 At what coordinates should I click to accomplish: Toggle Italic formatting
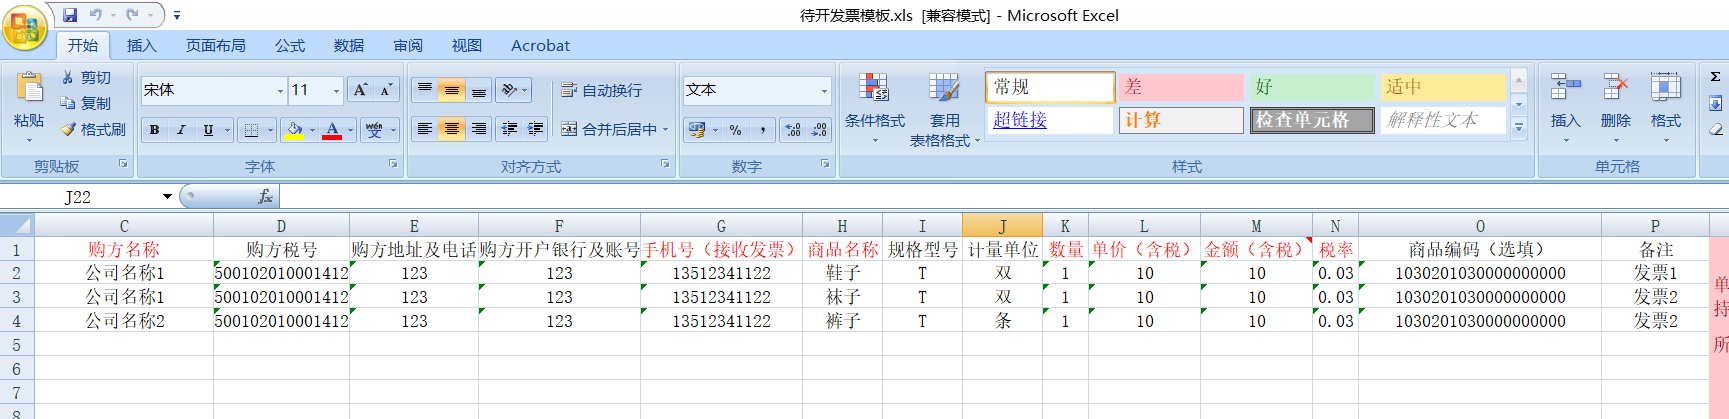pyautogui.click(x=181, y=129)
